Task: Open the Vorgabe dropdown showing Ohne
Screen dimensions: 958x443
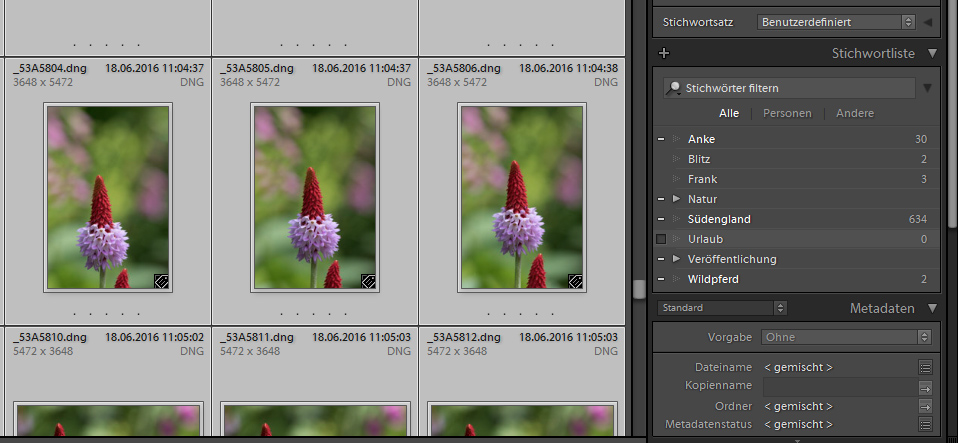Action: click(x=846, y=337)
